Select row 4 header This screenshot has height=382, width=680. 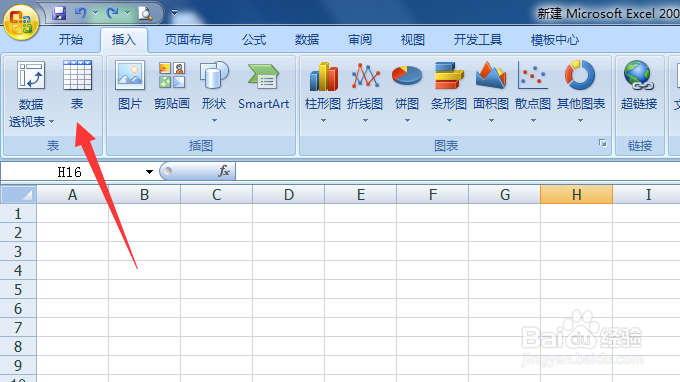tap(18, 271)
